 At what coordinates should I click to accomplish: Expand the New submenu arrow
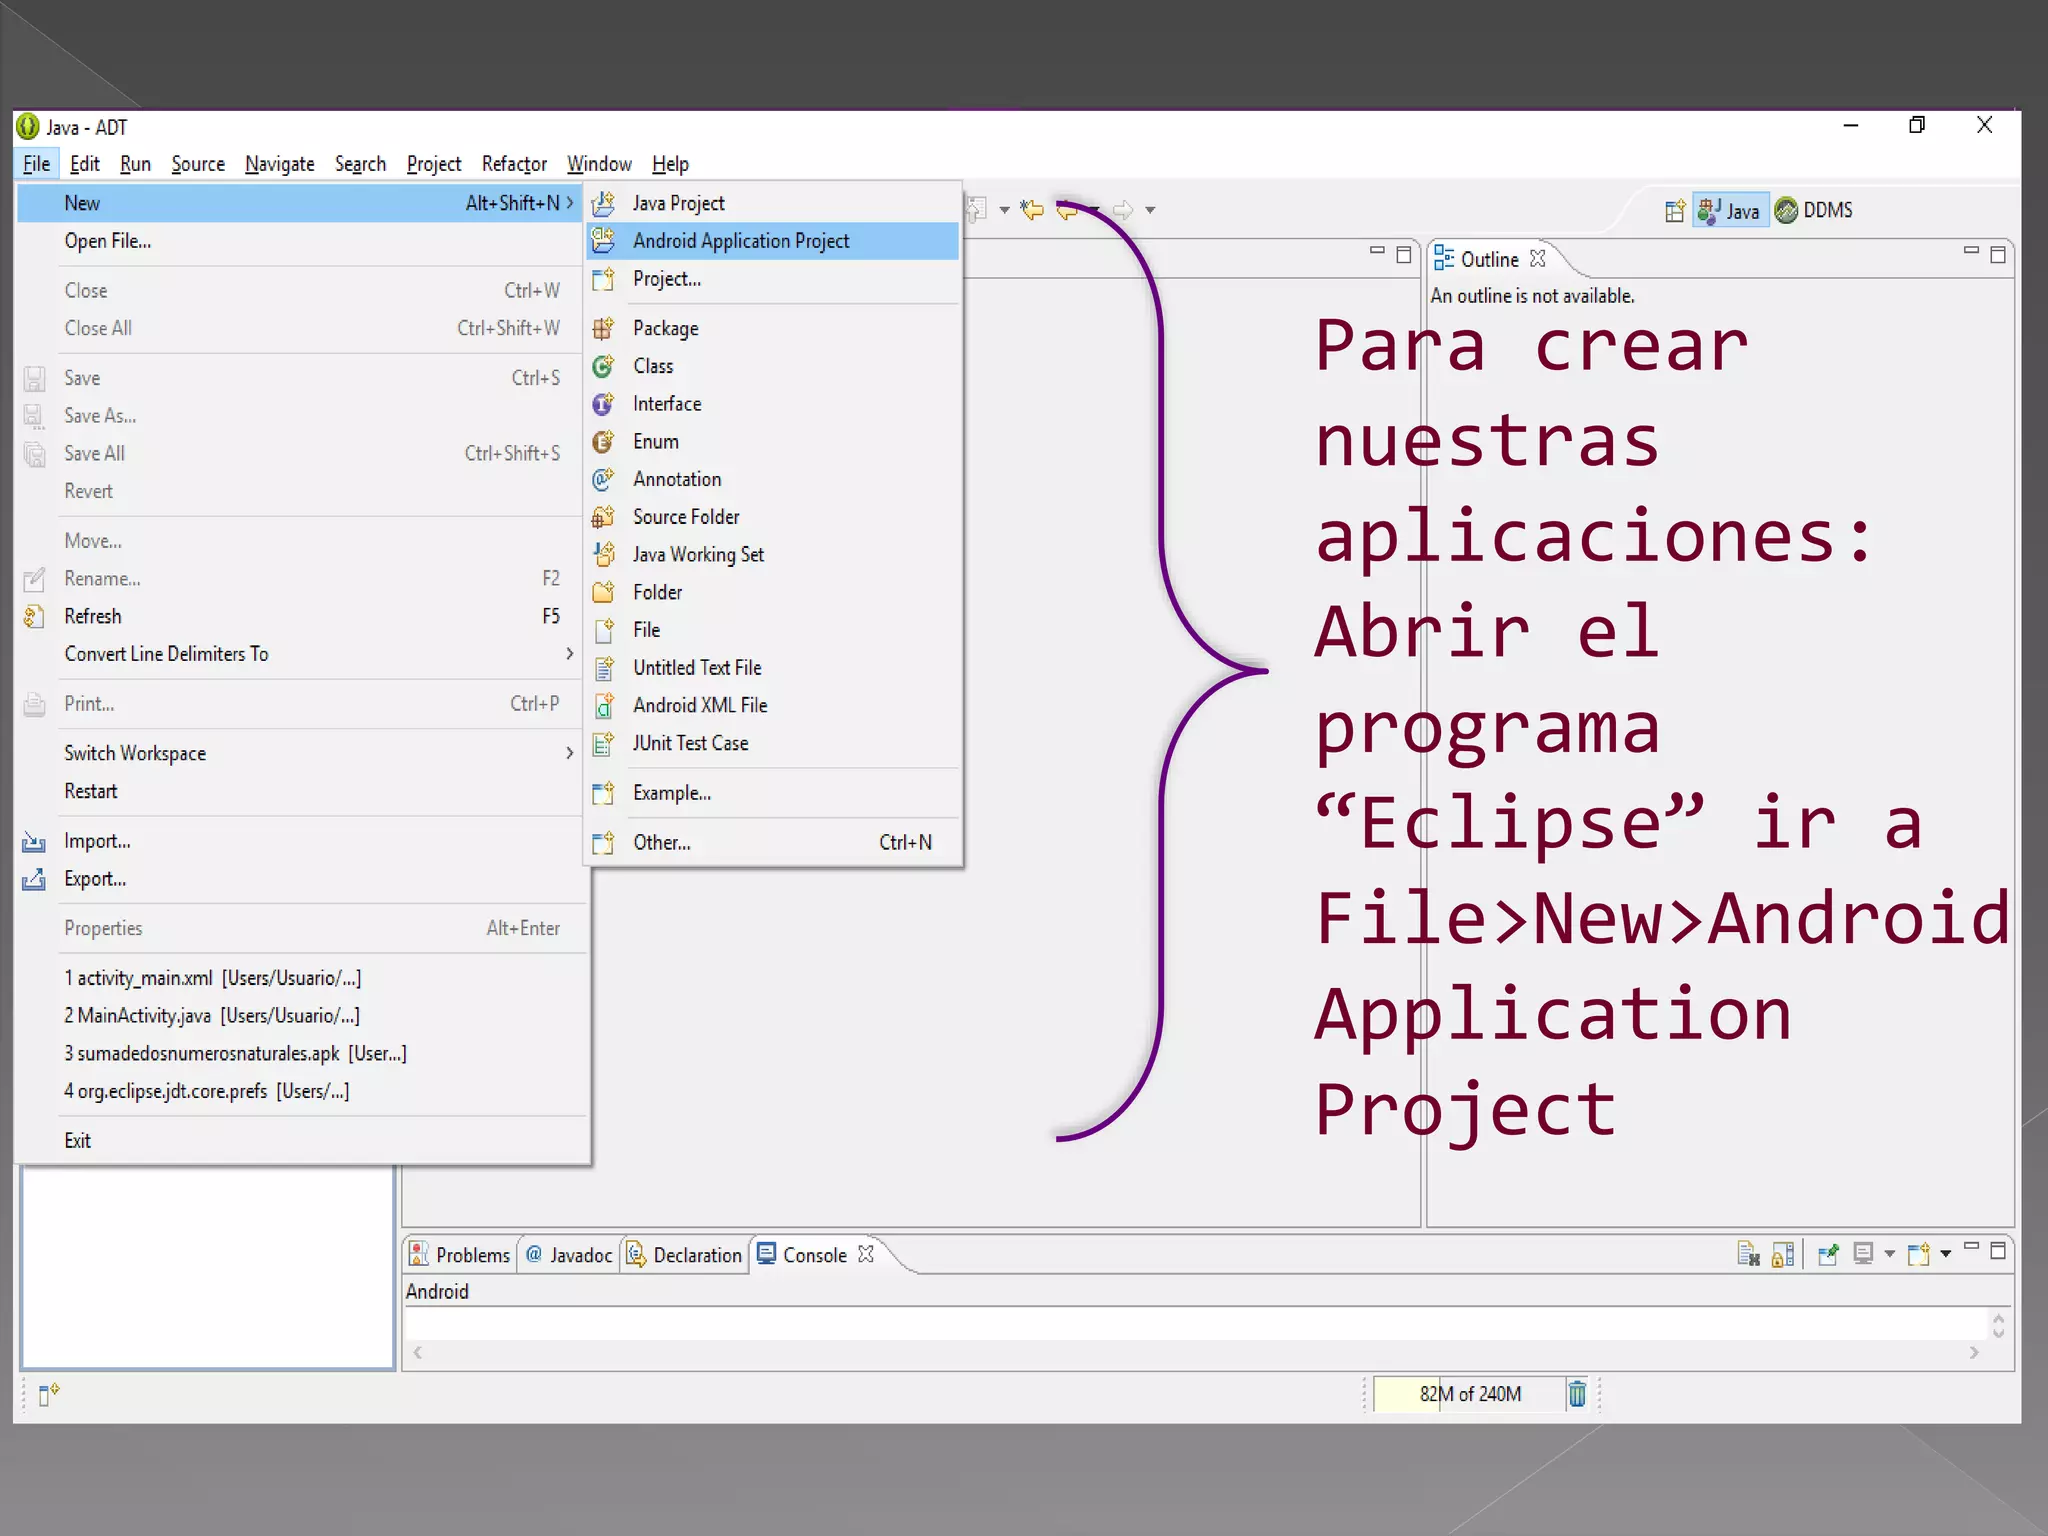(x=570, y=203)
